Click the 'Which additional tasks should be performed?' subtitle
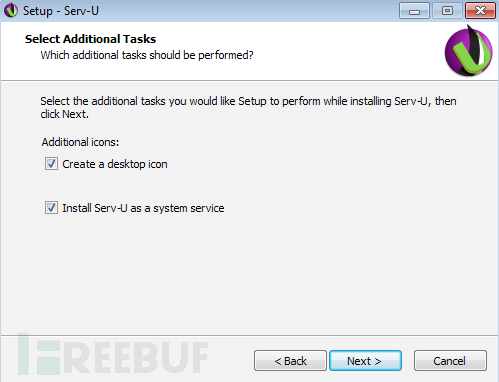 click(147, 55)
